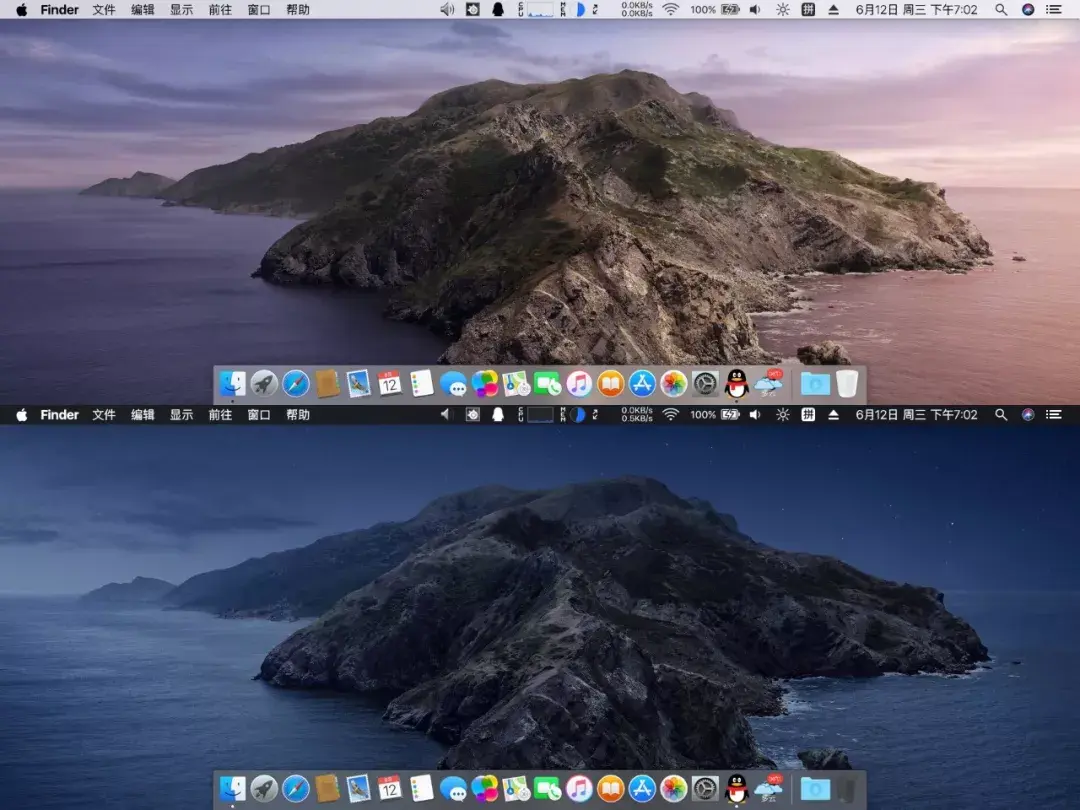Screen dimensions: 1080x810
Task: Start QQ from the Dock
Action: point(736,383)
